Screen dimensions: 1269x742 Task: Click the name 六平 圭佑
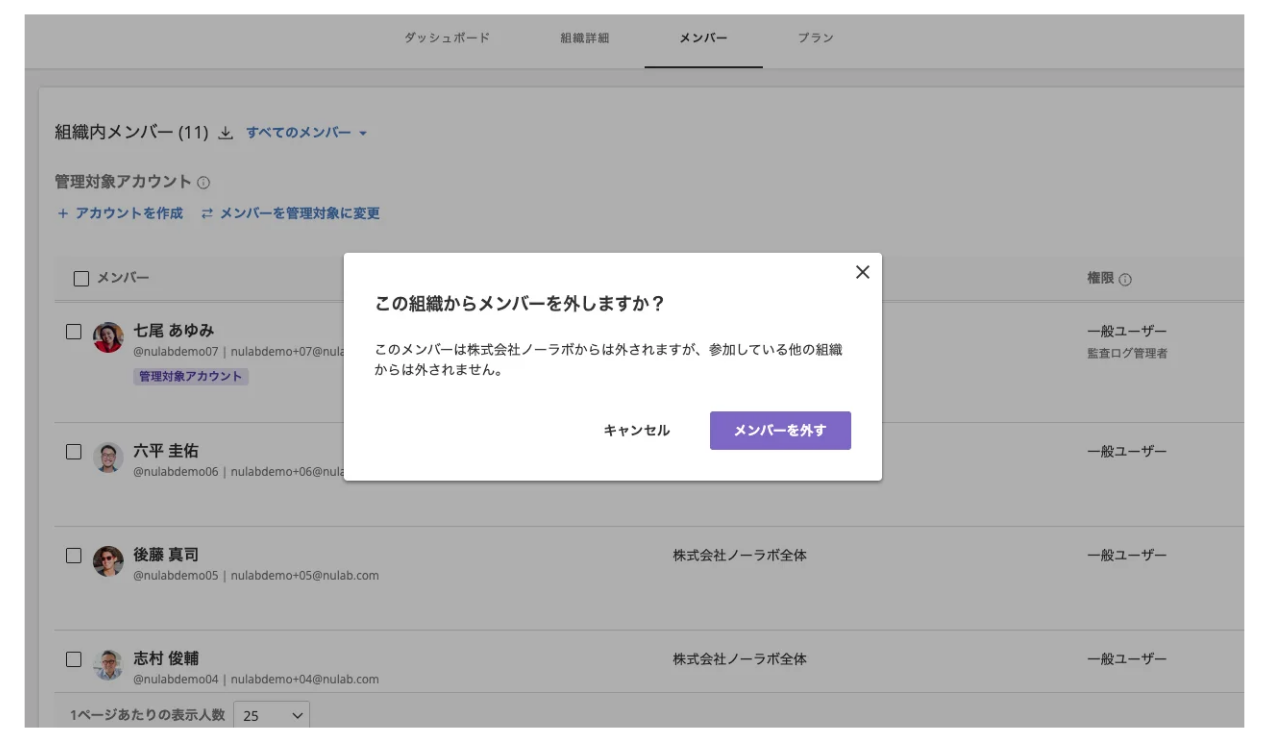tap(166, 451)
